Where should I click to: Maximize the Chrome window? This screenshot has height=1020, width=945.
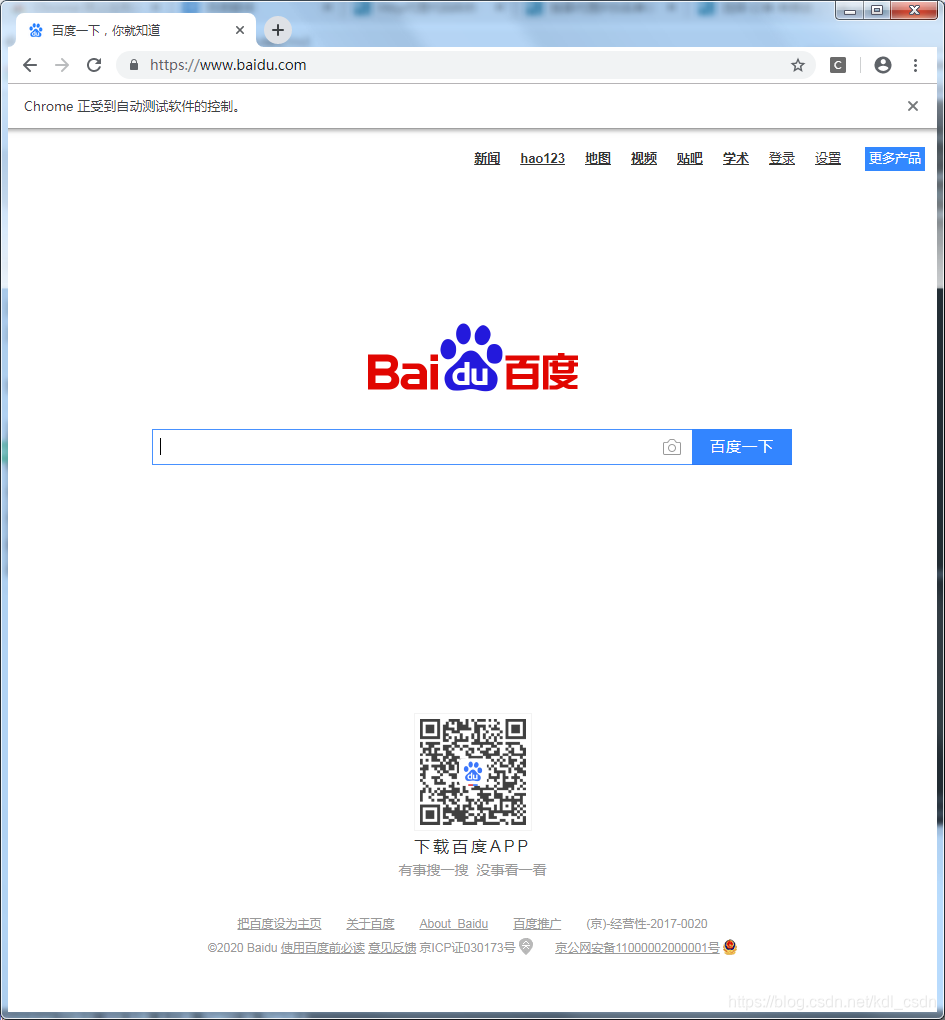click(877, 10)
